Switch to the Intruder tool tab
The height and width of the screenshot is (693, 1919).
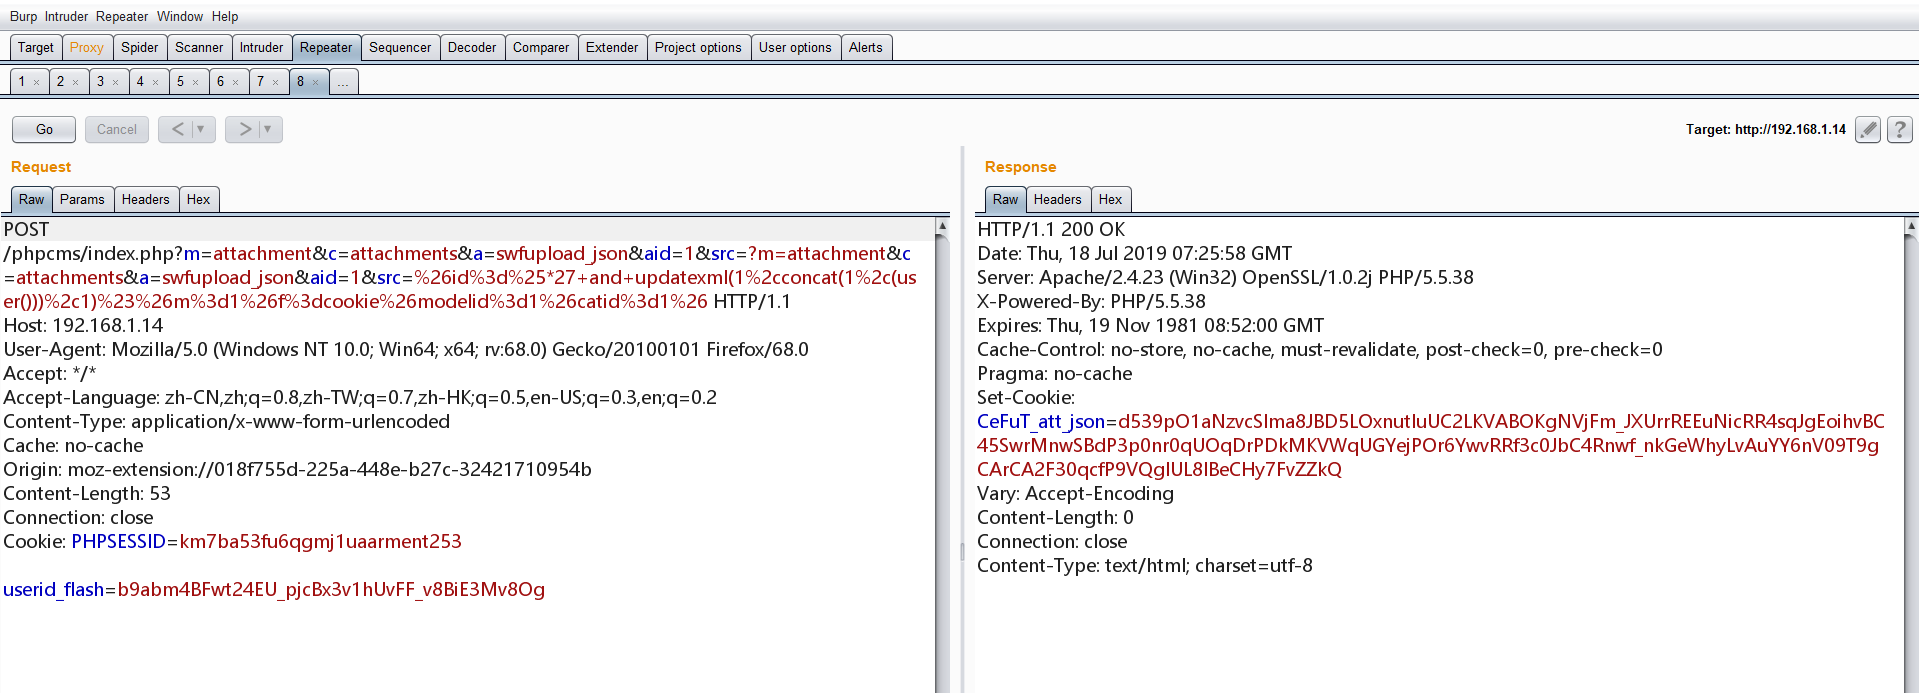pyautogui.click(x=261, y=47)
